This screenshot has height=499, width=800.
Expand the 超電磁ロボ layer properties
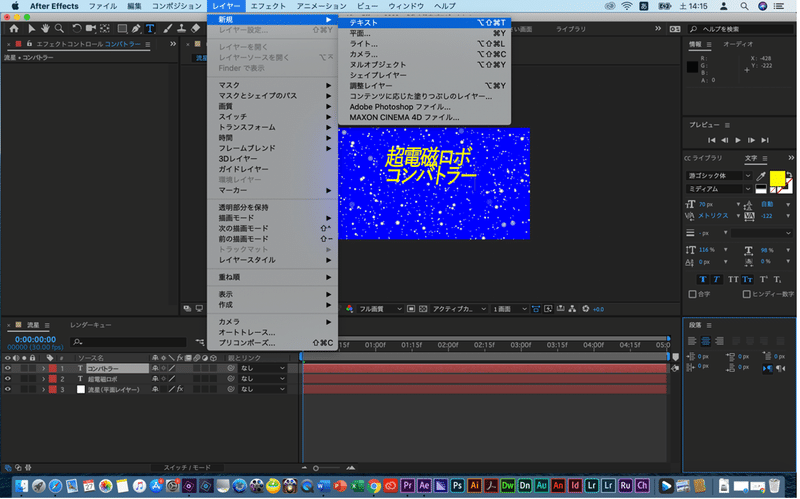click(x=43, y=379)
